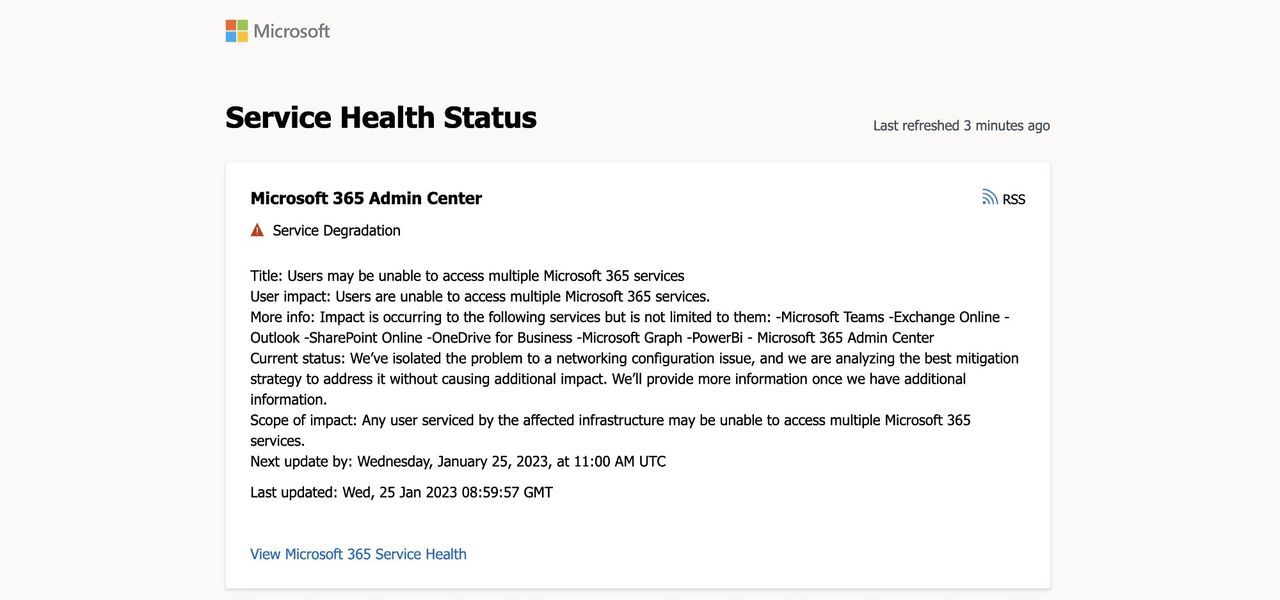This screenshot has height=600, width=1280.
Task: Click the Microsoft wordmark text
Action: [291, 31]
